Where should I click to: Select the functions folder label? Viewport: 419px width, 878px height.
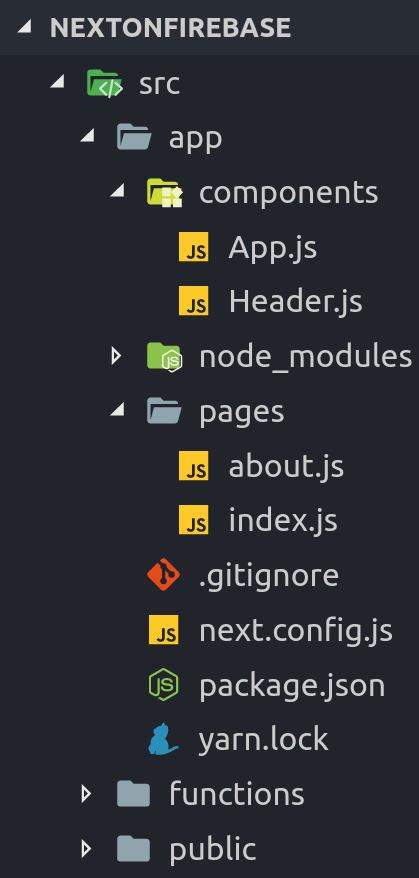tap(236, 794)
